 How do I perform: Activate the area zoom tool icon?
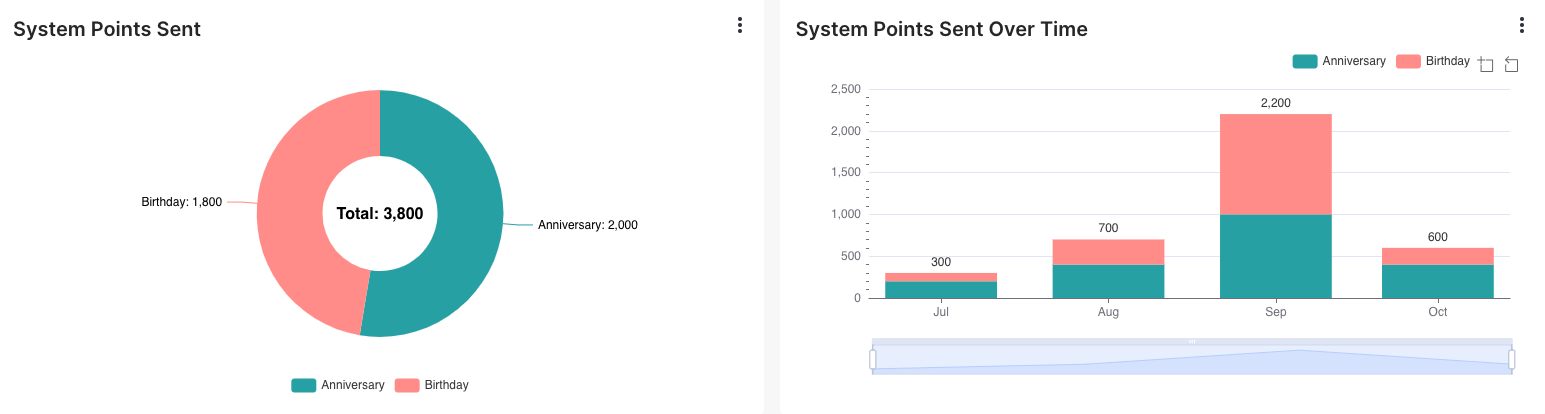[1485, 64]
